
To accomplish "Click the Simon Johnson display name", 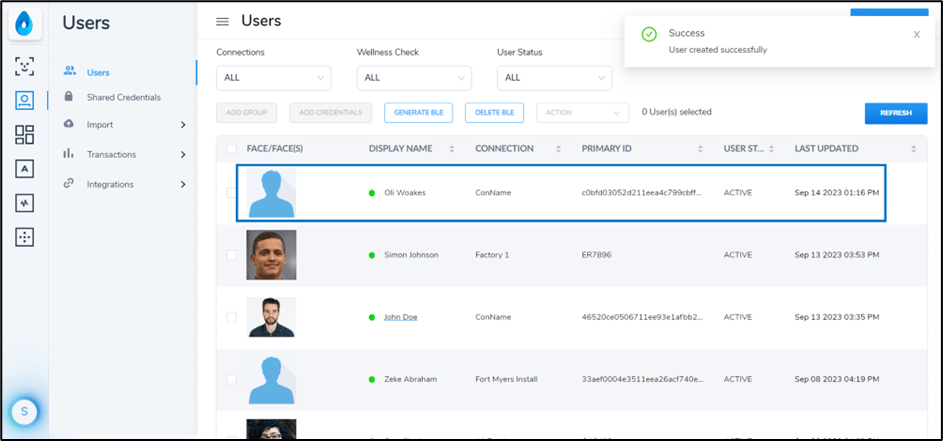I will click(x=411, y=255).
